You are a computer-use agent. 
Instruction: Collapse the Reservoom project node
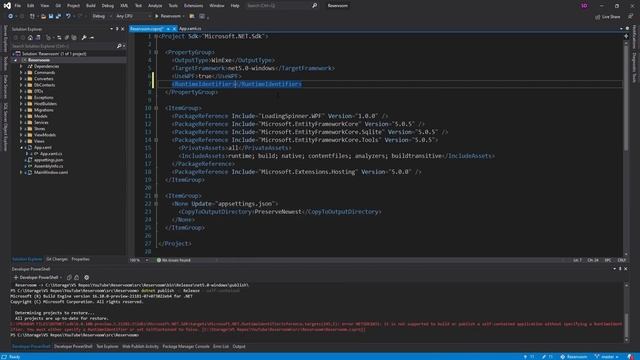point(16,60)
